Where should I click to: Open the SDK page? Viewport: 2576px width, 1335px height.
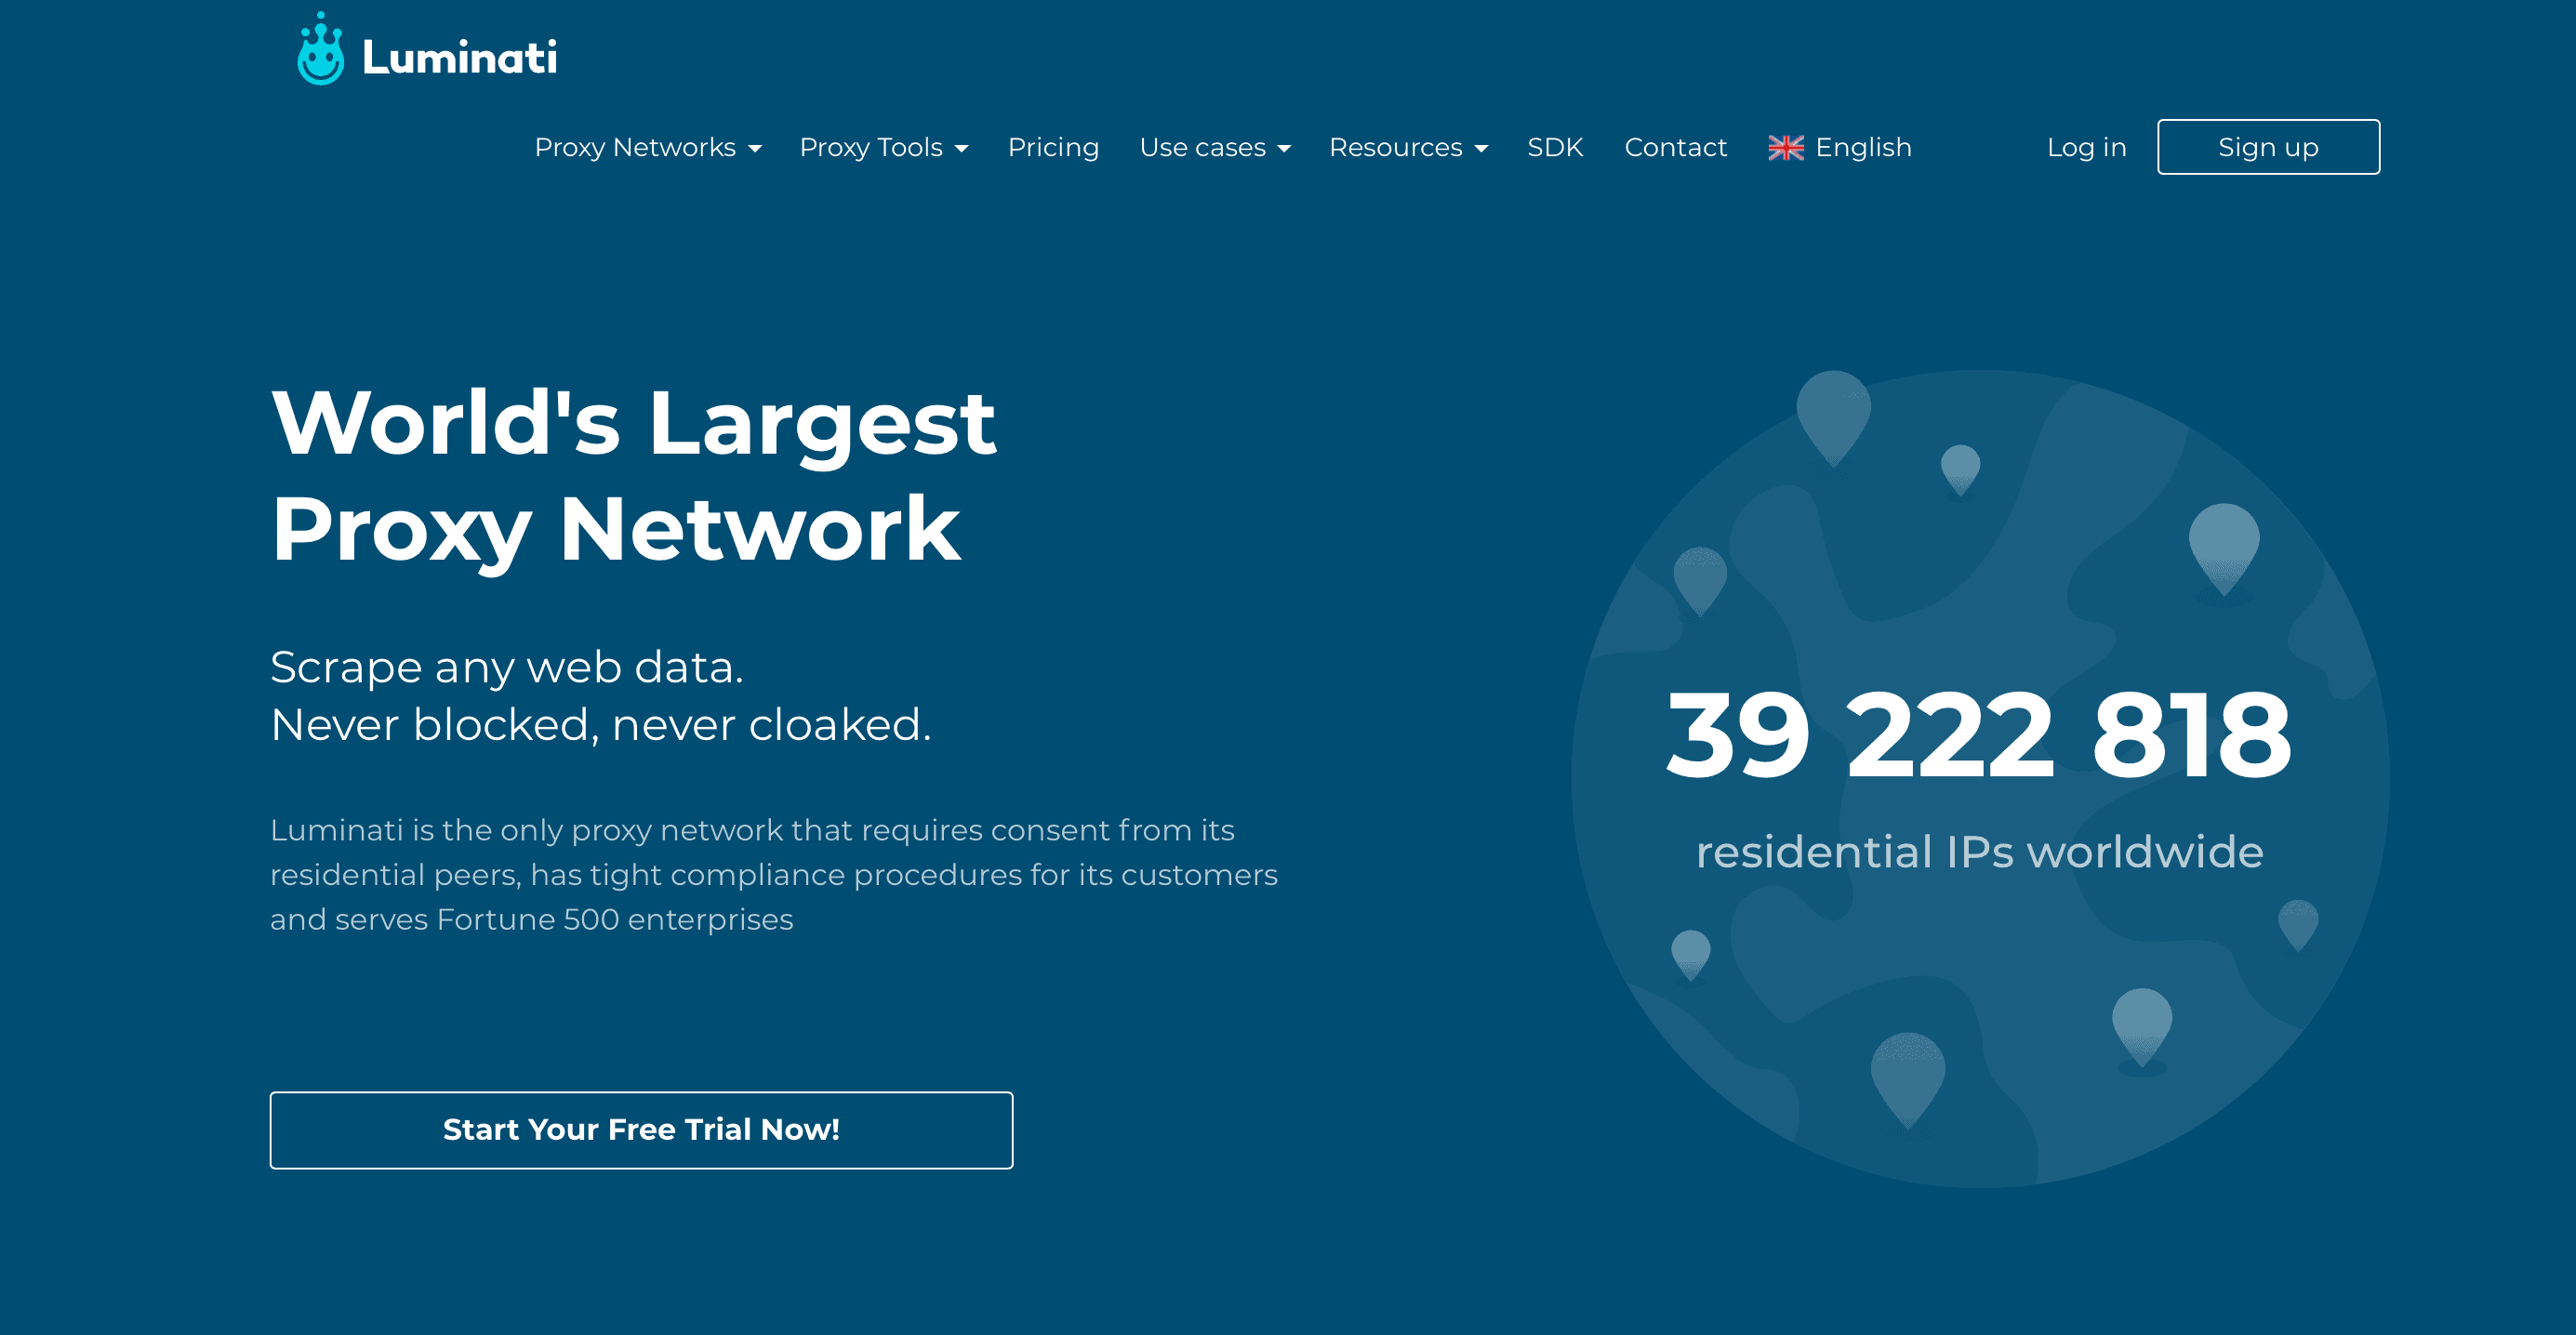pyautogui.click(x=1555, y=147)
